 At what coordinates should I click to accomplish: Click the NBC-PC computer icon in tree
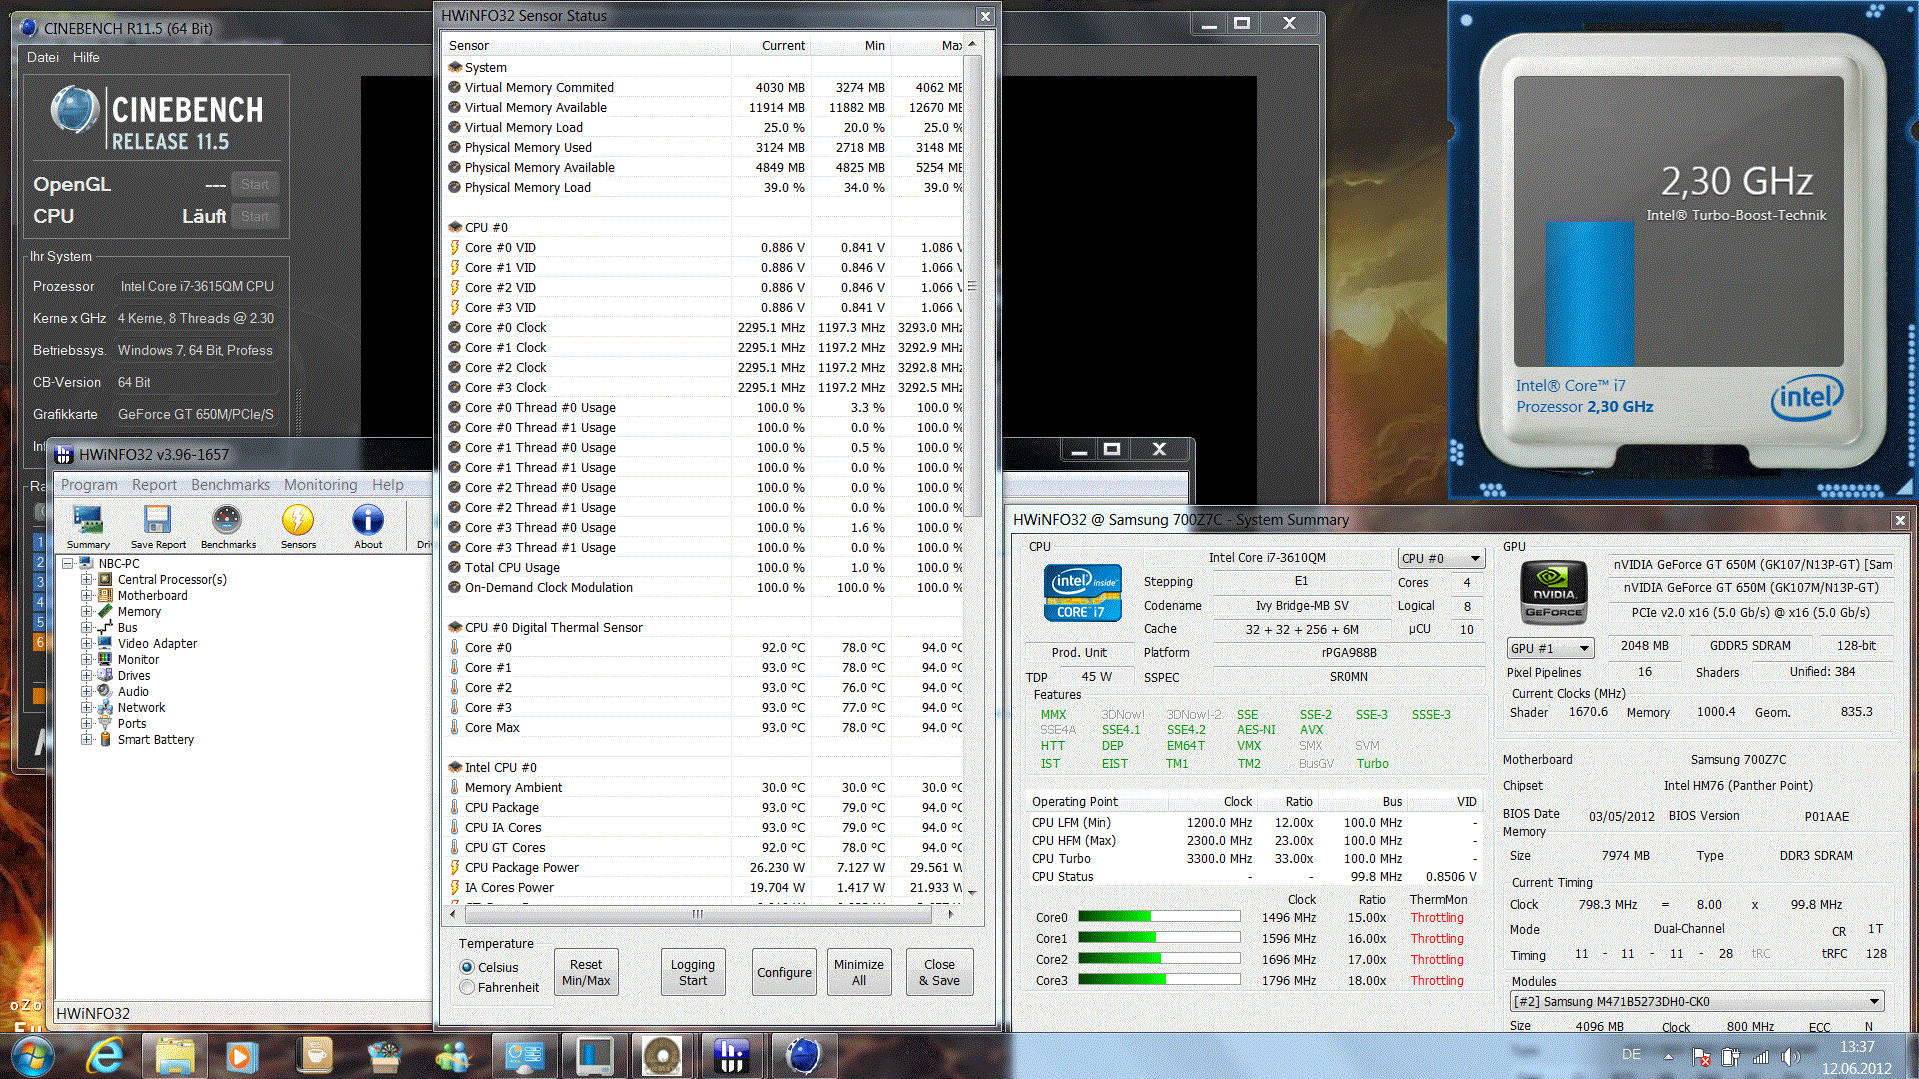click(x=86, y=563)
